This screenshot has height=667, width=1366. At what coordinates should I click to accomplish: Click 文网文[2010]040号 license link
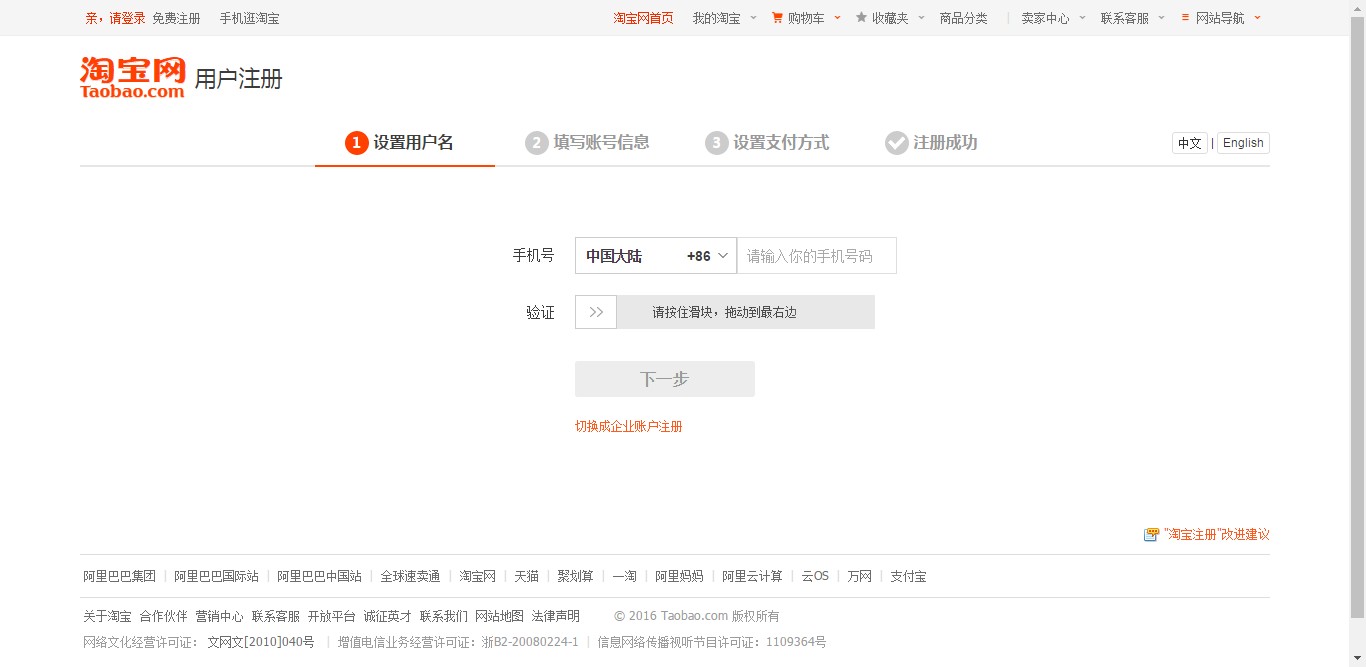(x=261, y=642)
